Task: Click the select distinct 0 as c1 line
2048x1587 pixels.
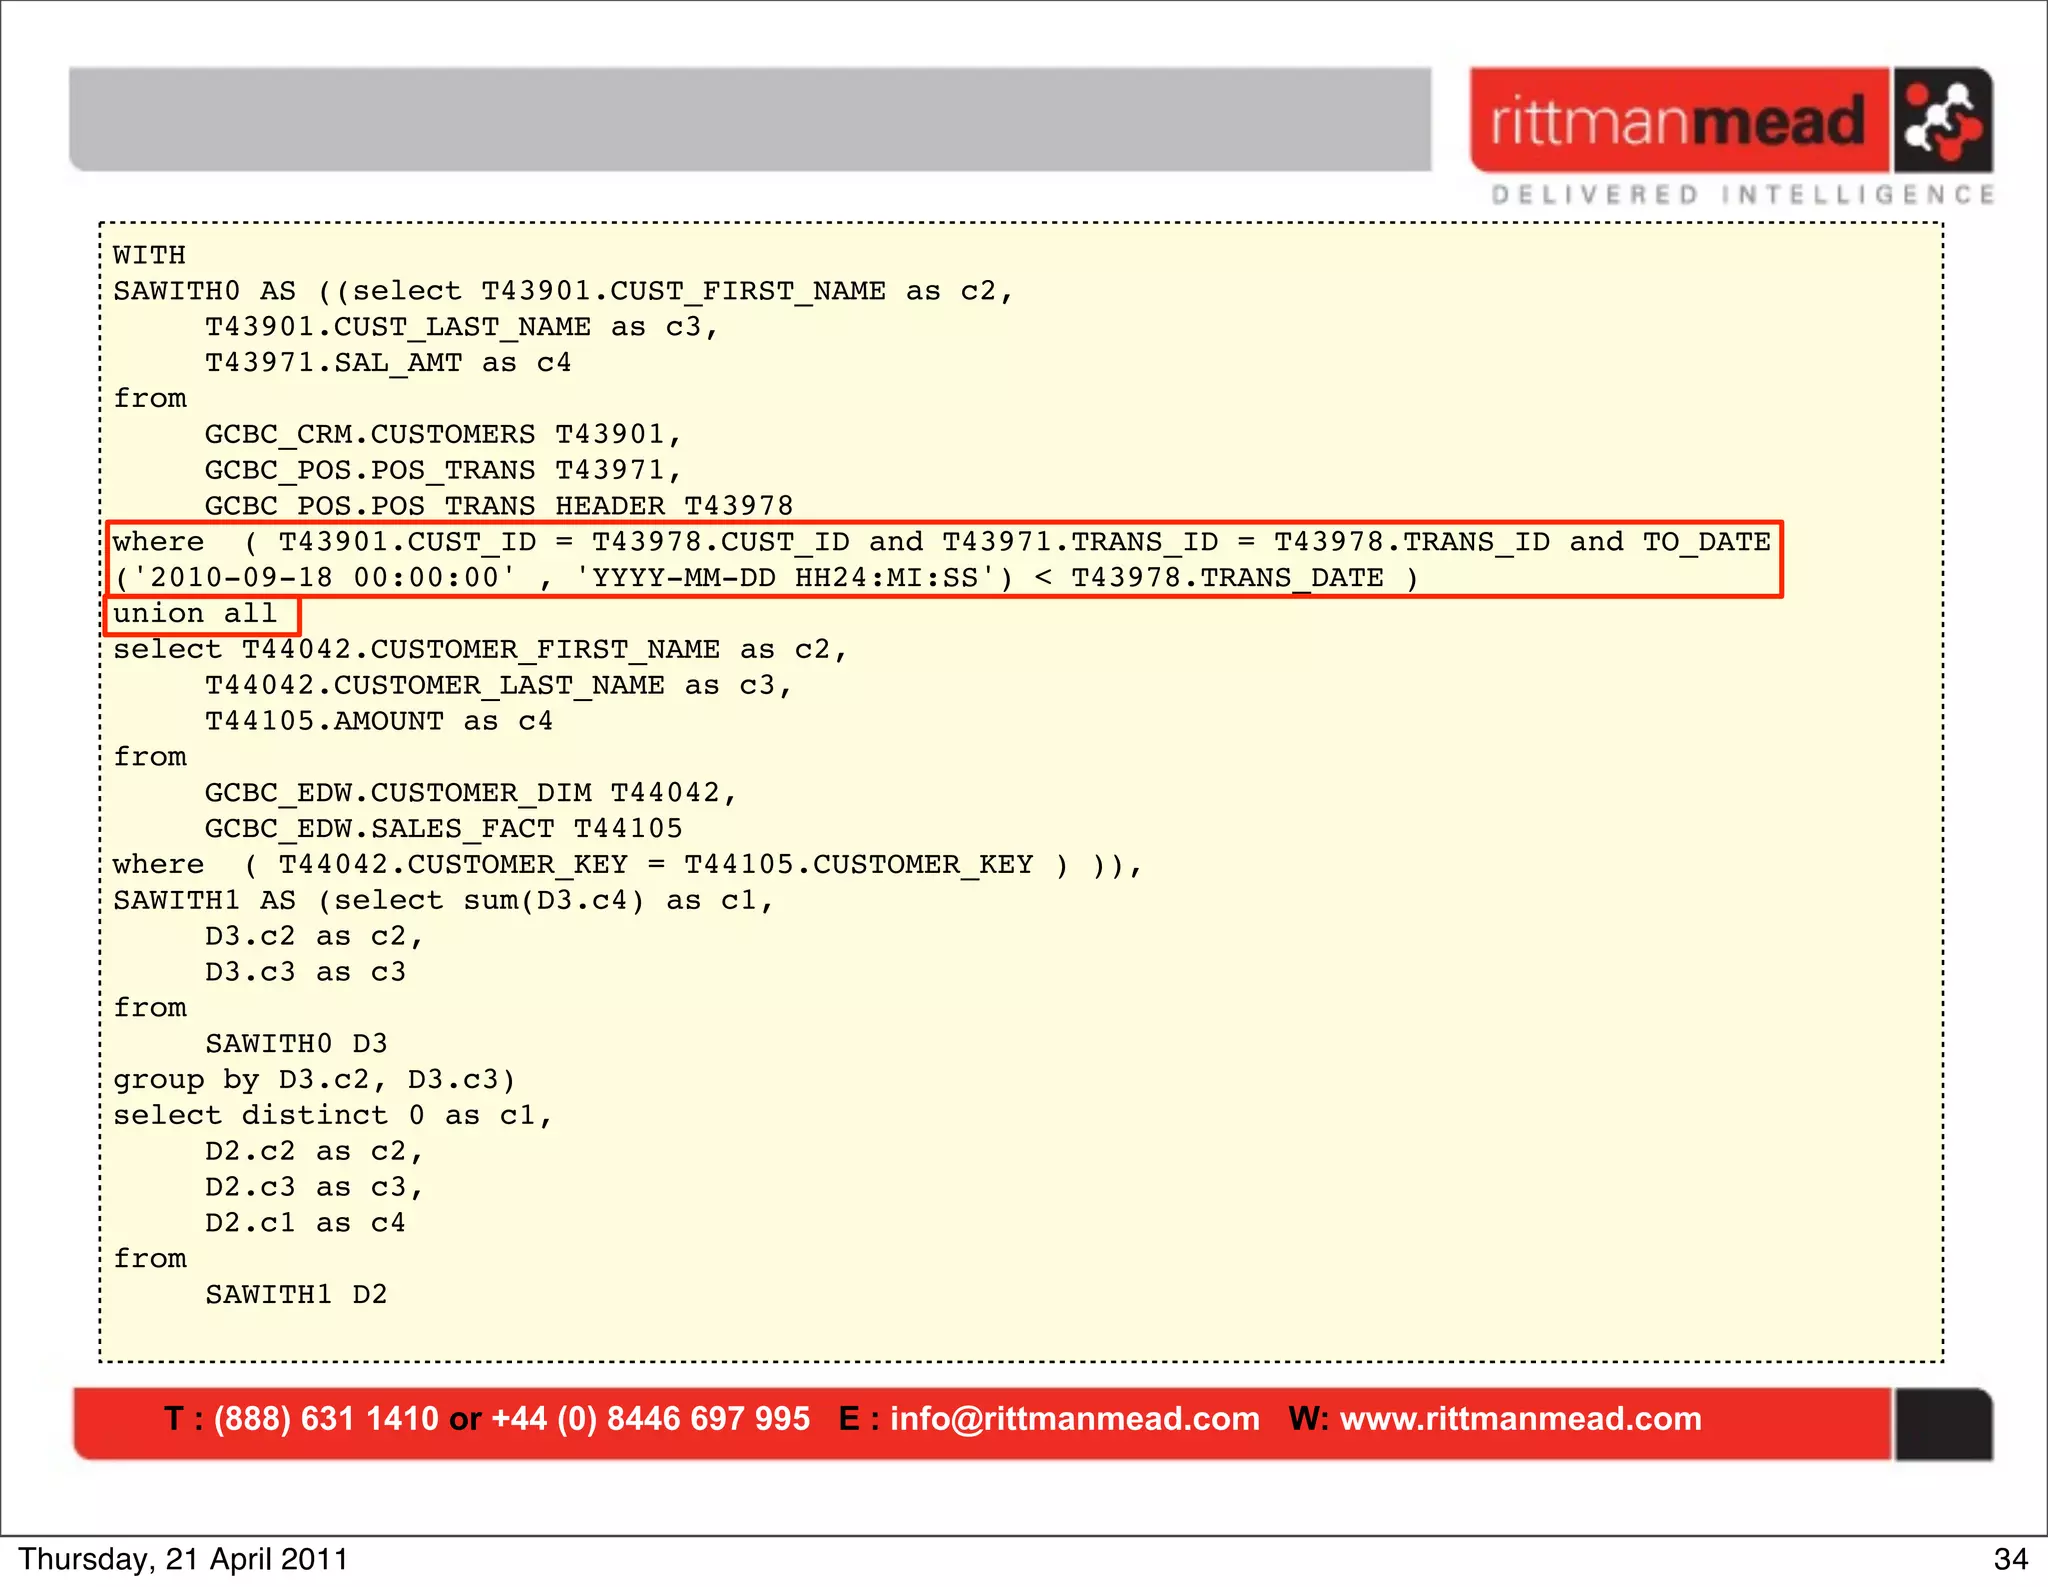Action: (332, 1115)
